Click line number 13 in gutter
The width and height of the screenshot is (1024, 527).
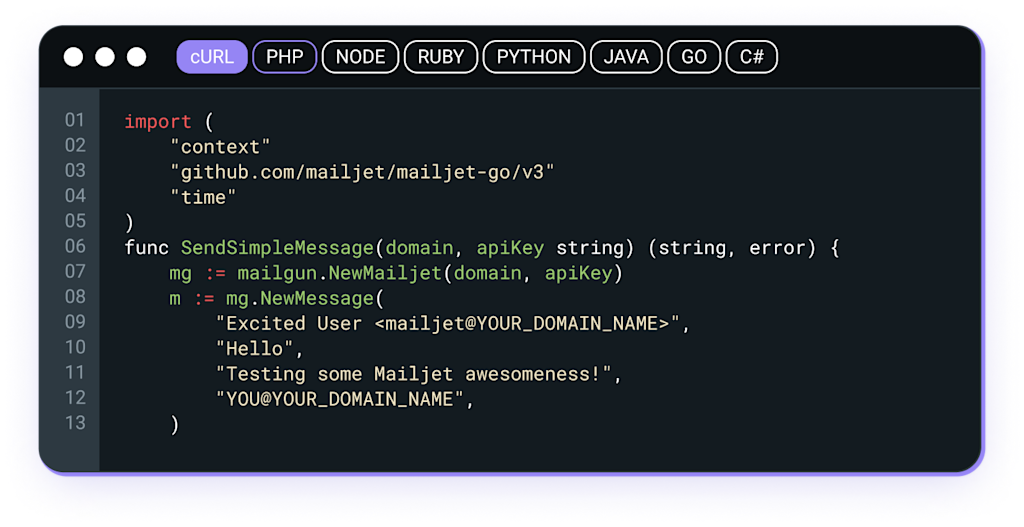75,422
